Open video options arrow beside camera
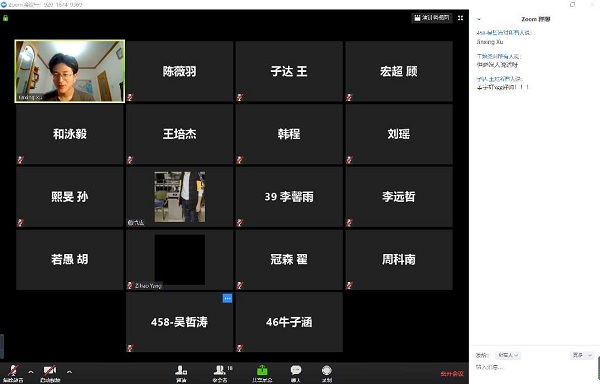Screen dimensions: 600x384 click(x=69, y=372)
